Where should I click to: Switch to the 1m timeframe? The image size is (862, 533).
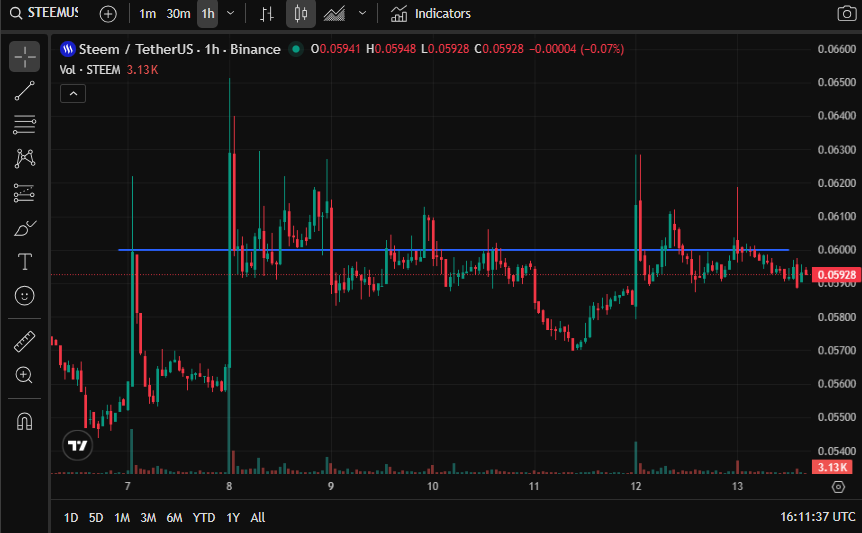tap(147, 14)
